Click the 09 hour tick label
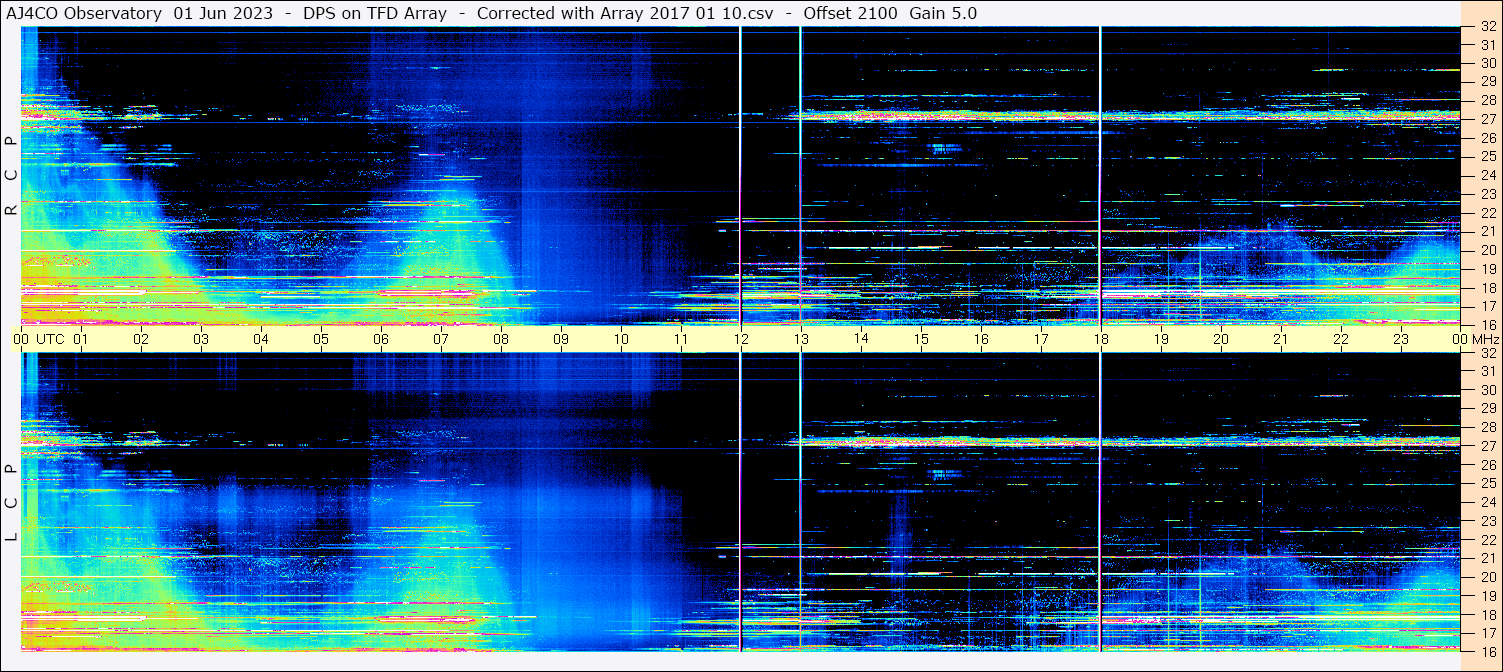 coord(561,339)
